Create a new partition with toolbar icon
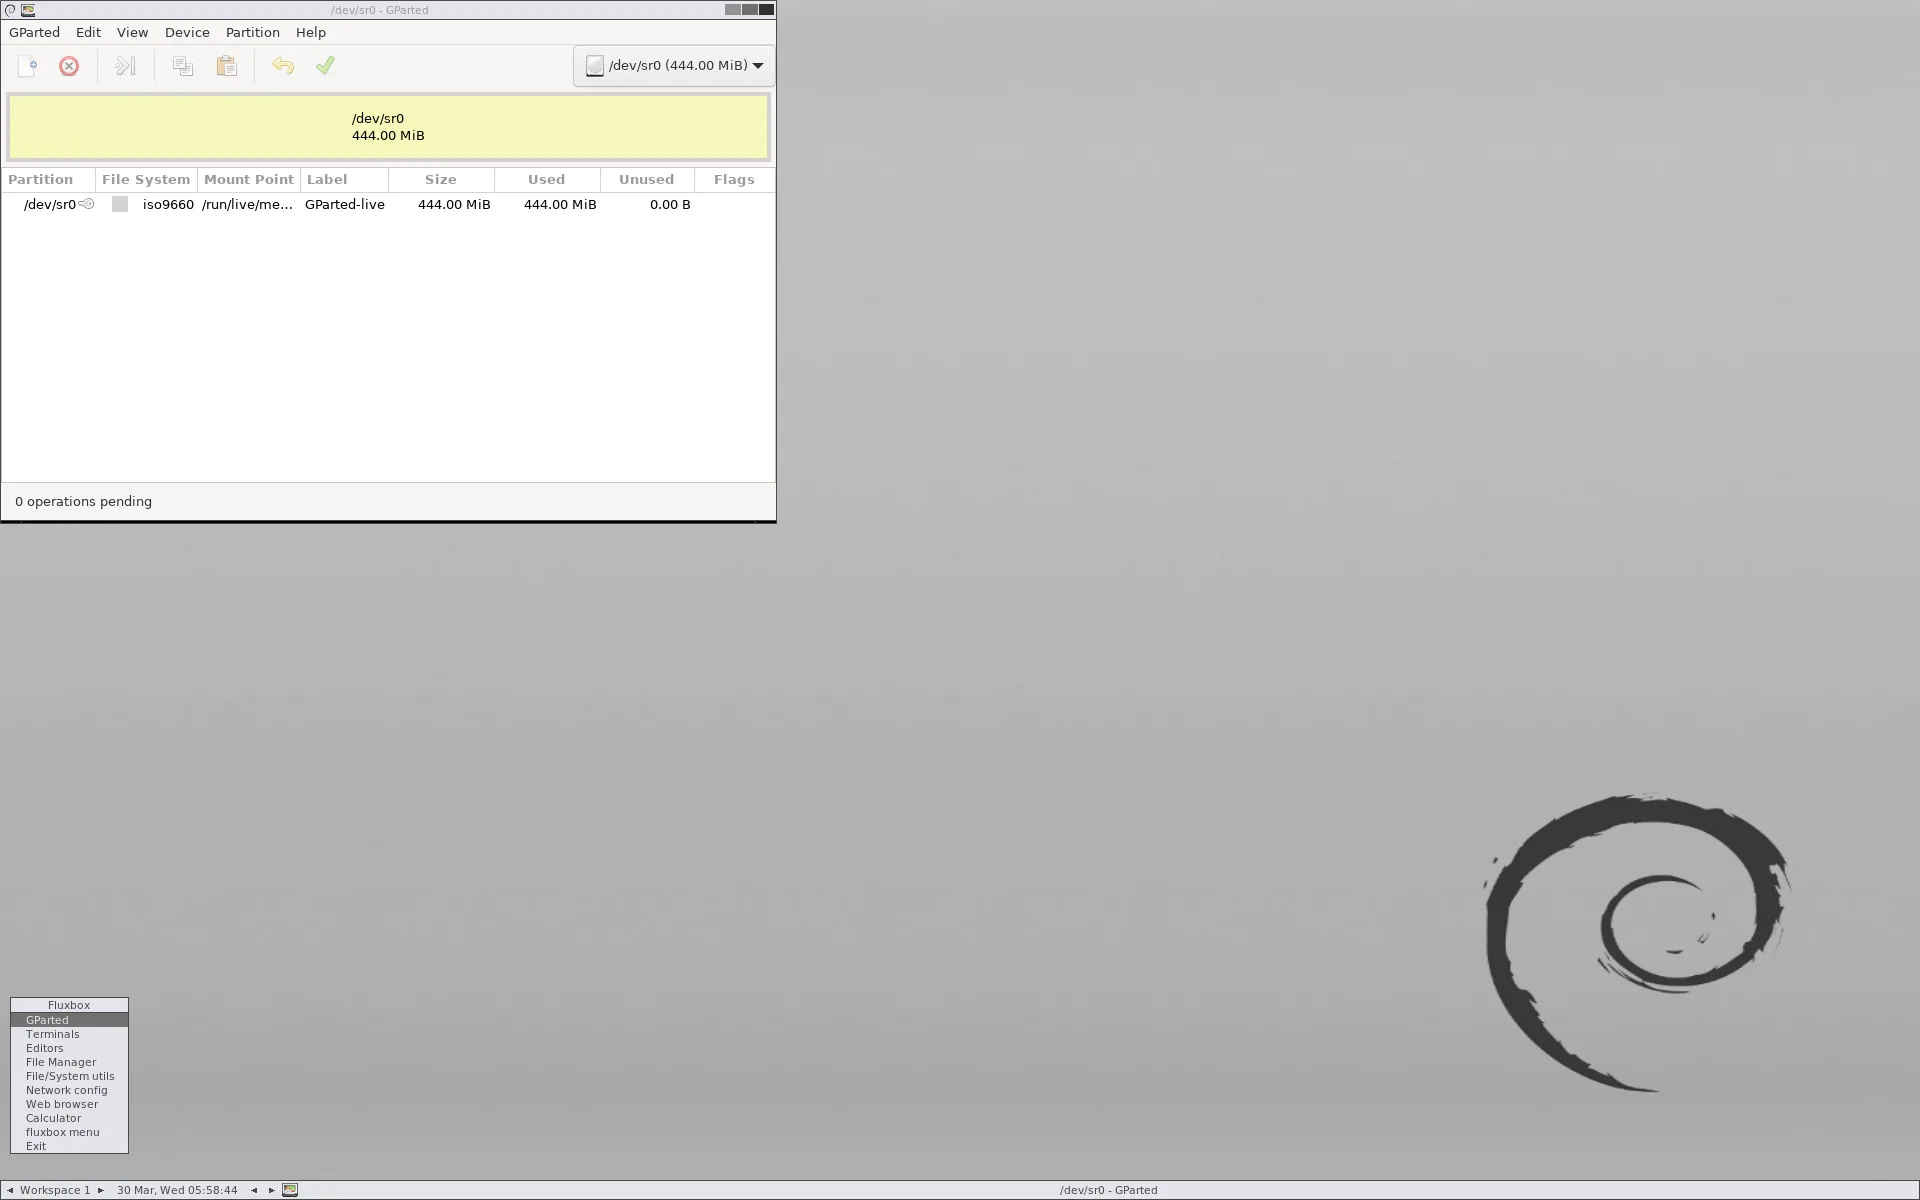Viewport: 1920px width, 1200px height. click(27, 66)
